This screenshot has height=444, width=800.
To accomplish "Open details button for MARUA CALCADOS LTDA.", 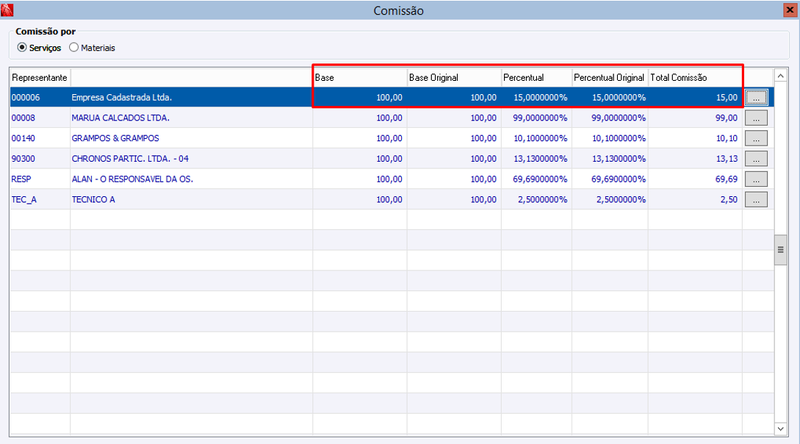I will 756,118.
